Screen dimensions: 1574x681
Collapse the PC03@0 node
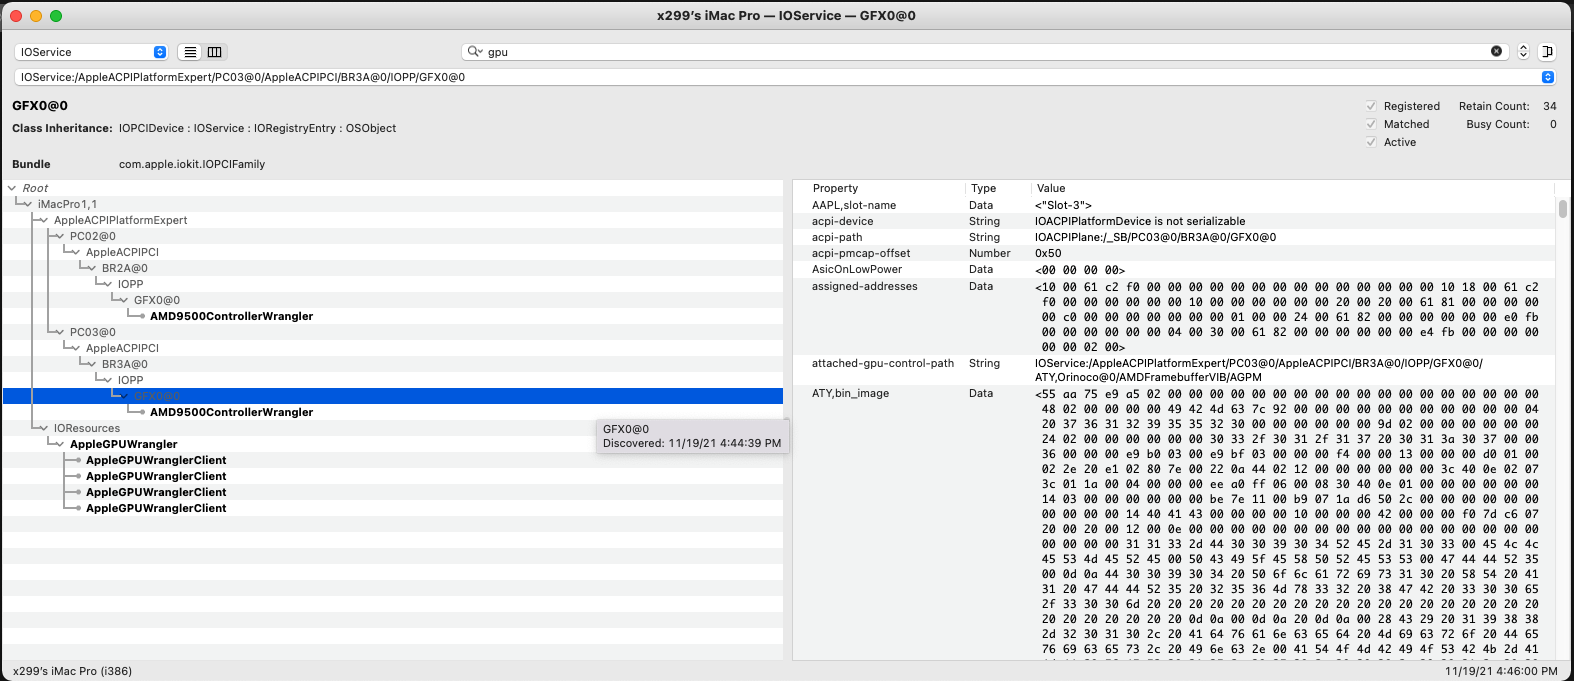pos(60,332)
